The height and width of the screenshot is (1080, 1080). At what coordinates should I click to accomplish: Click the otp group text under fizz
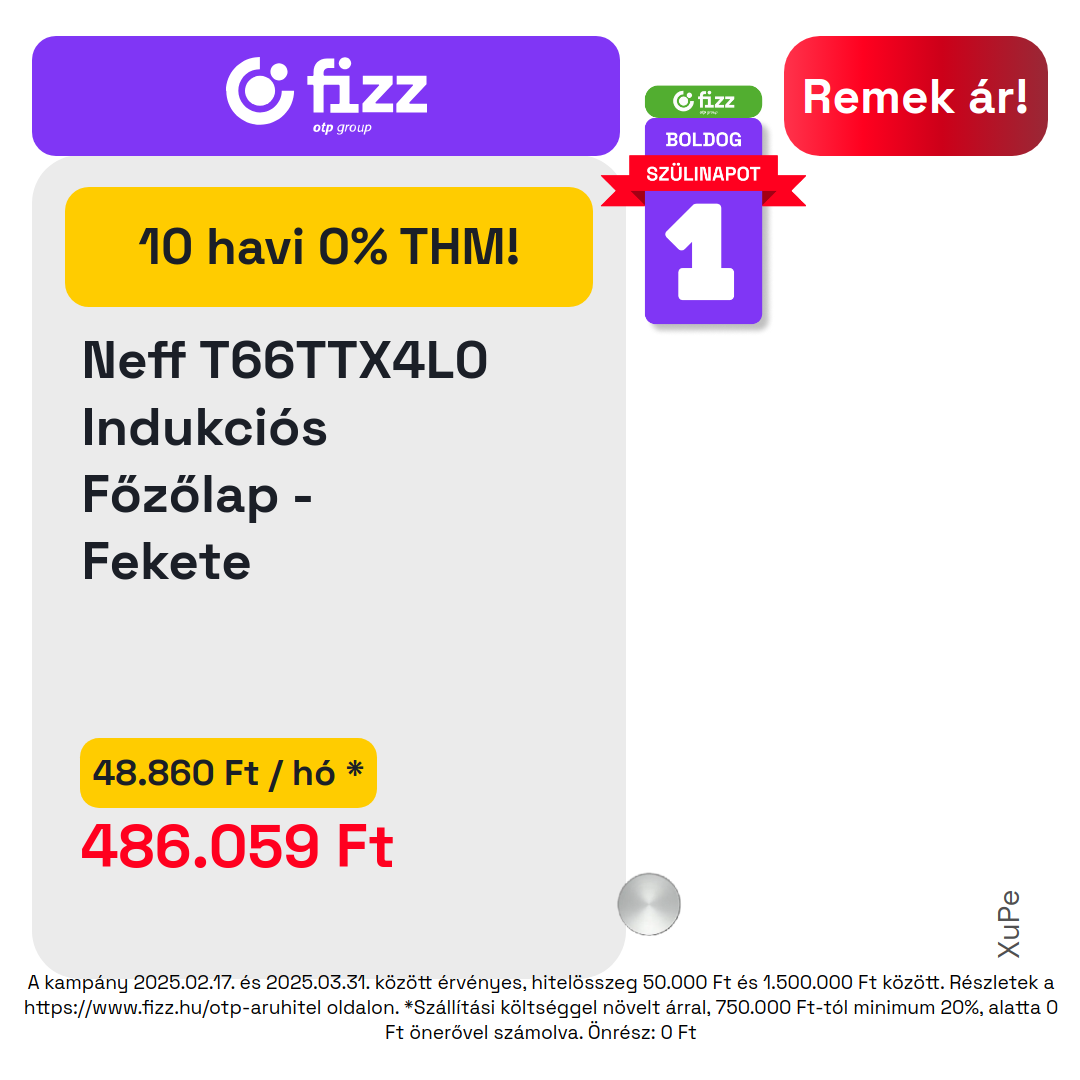coord(342,128)
